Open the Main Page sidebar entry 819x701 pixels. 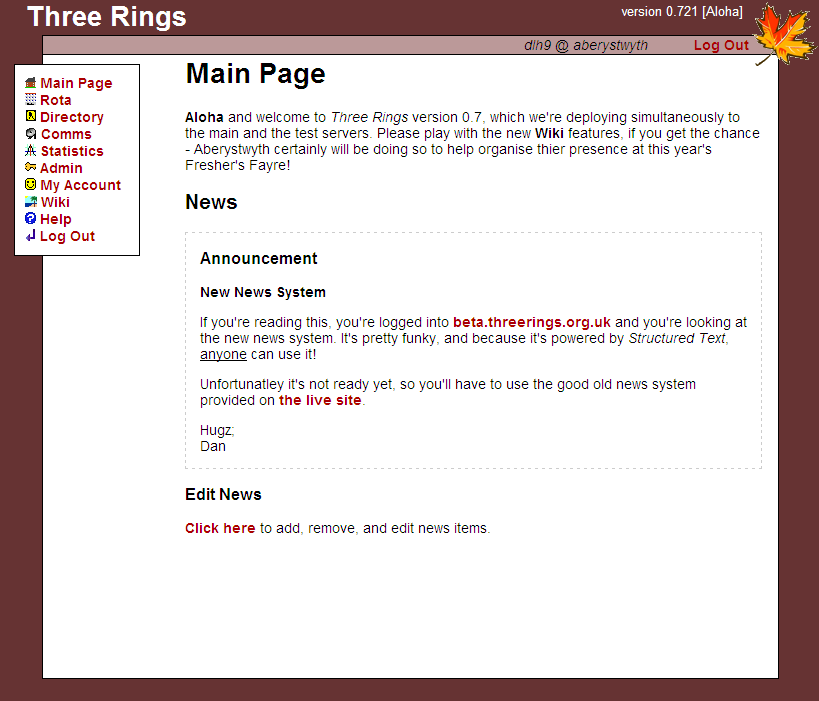(75, 83)
